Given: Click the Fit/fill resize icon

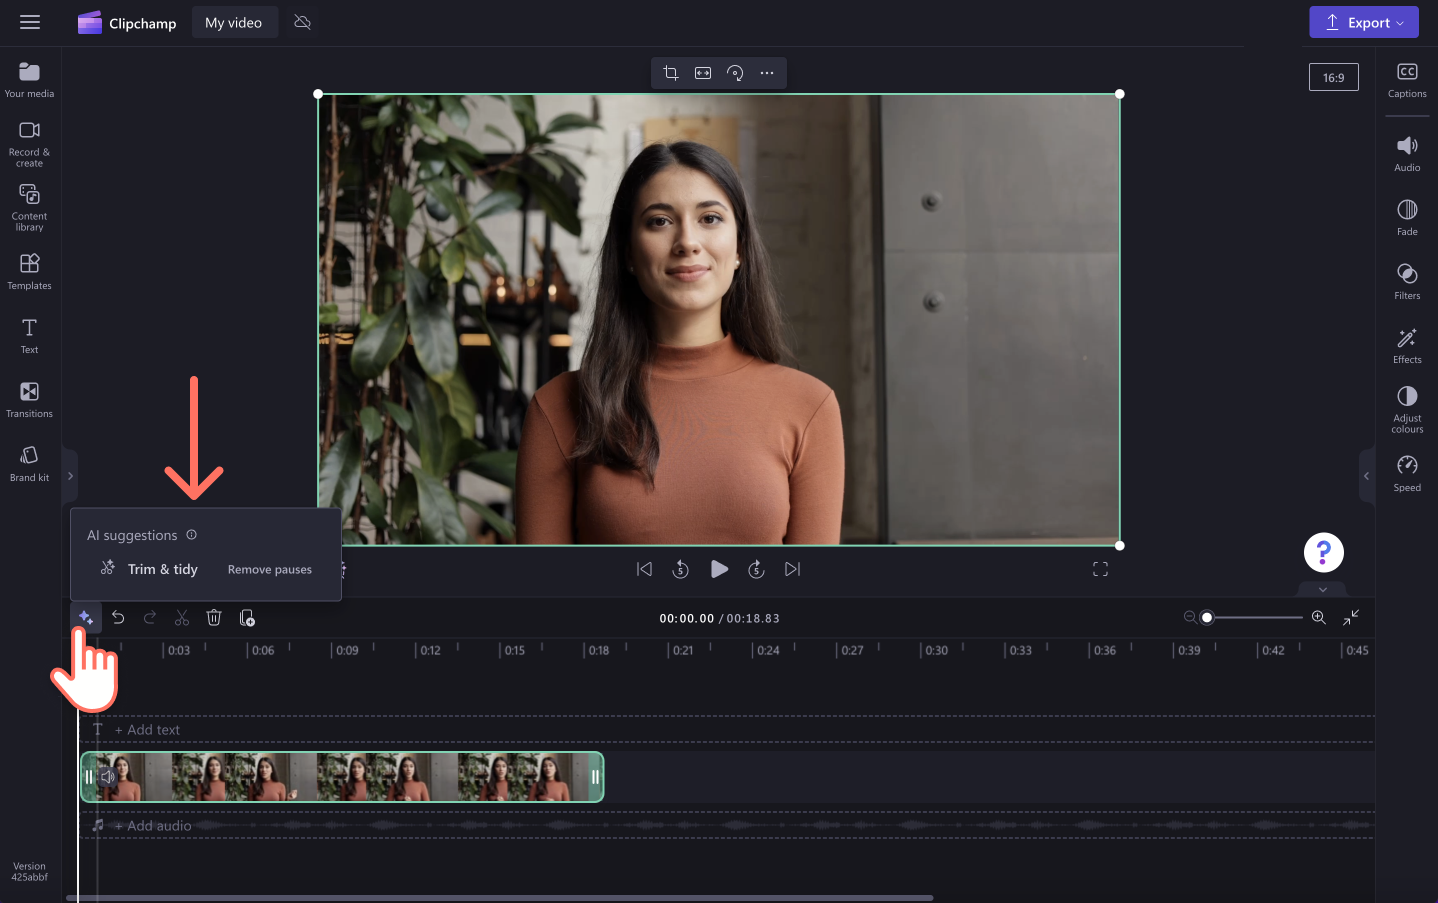Looking at the screenshot, I should [x=703, y=73].
